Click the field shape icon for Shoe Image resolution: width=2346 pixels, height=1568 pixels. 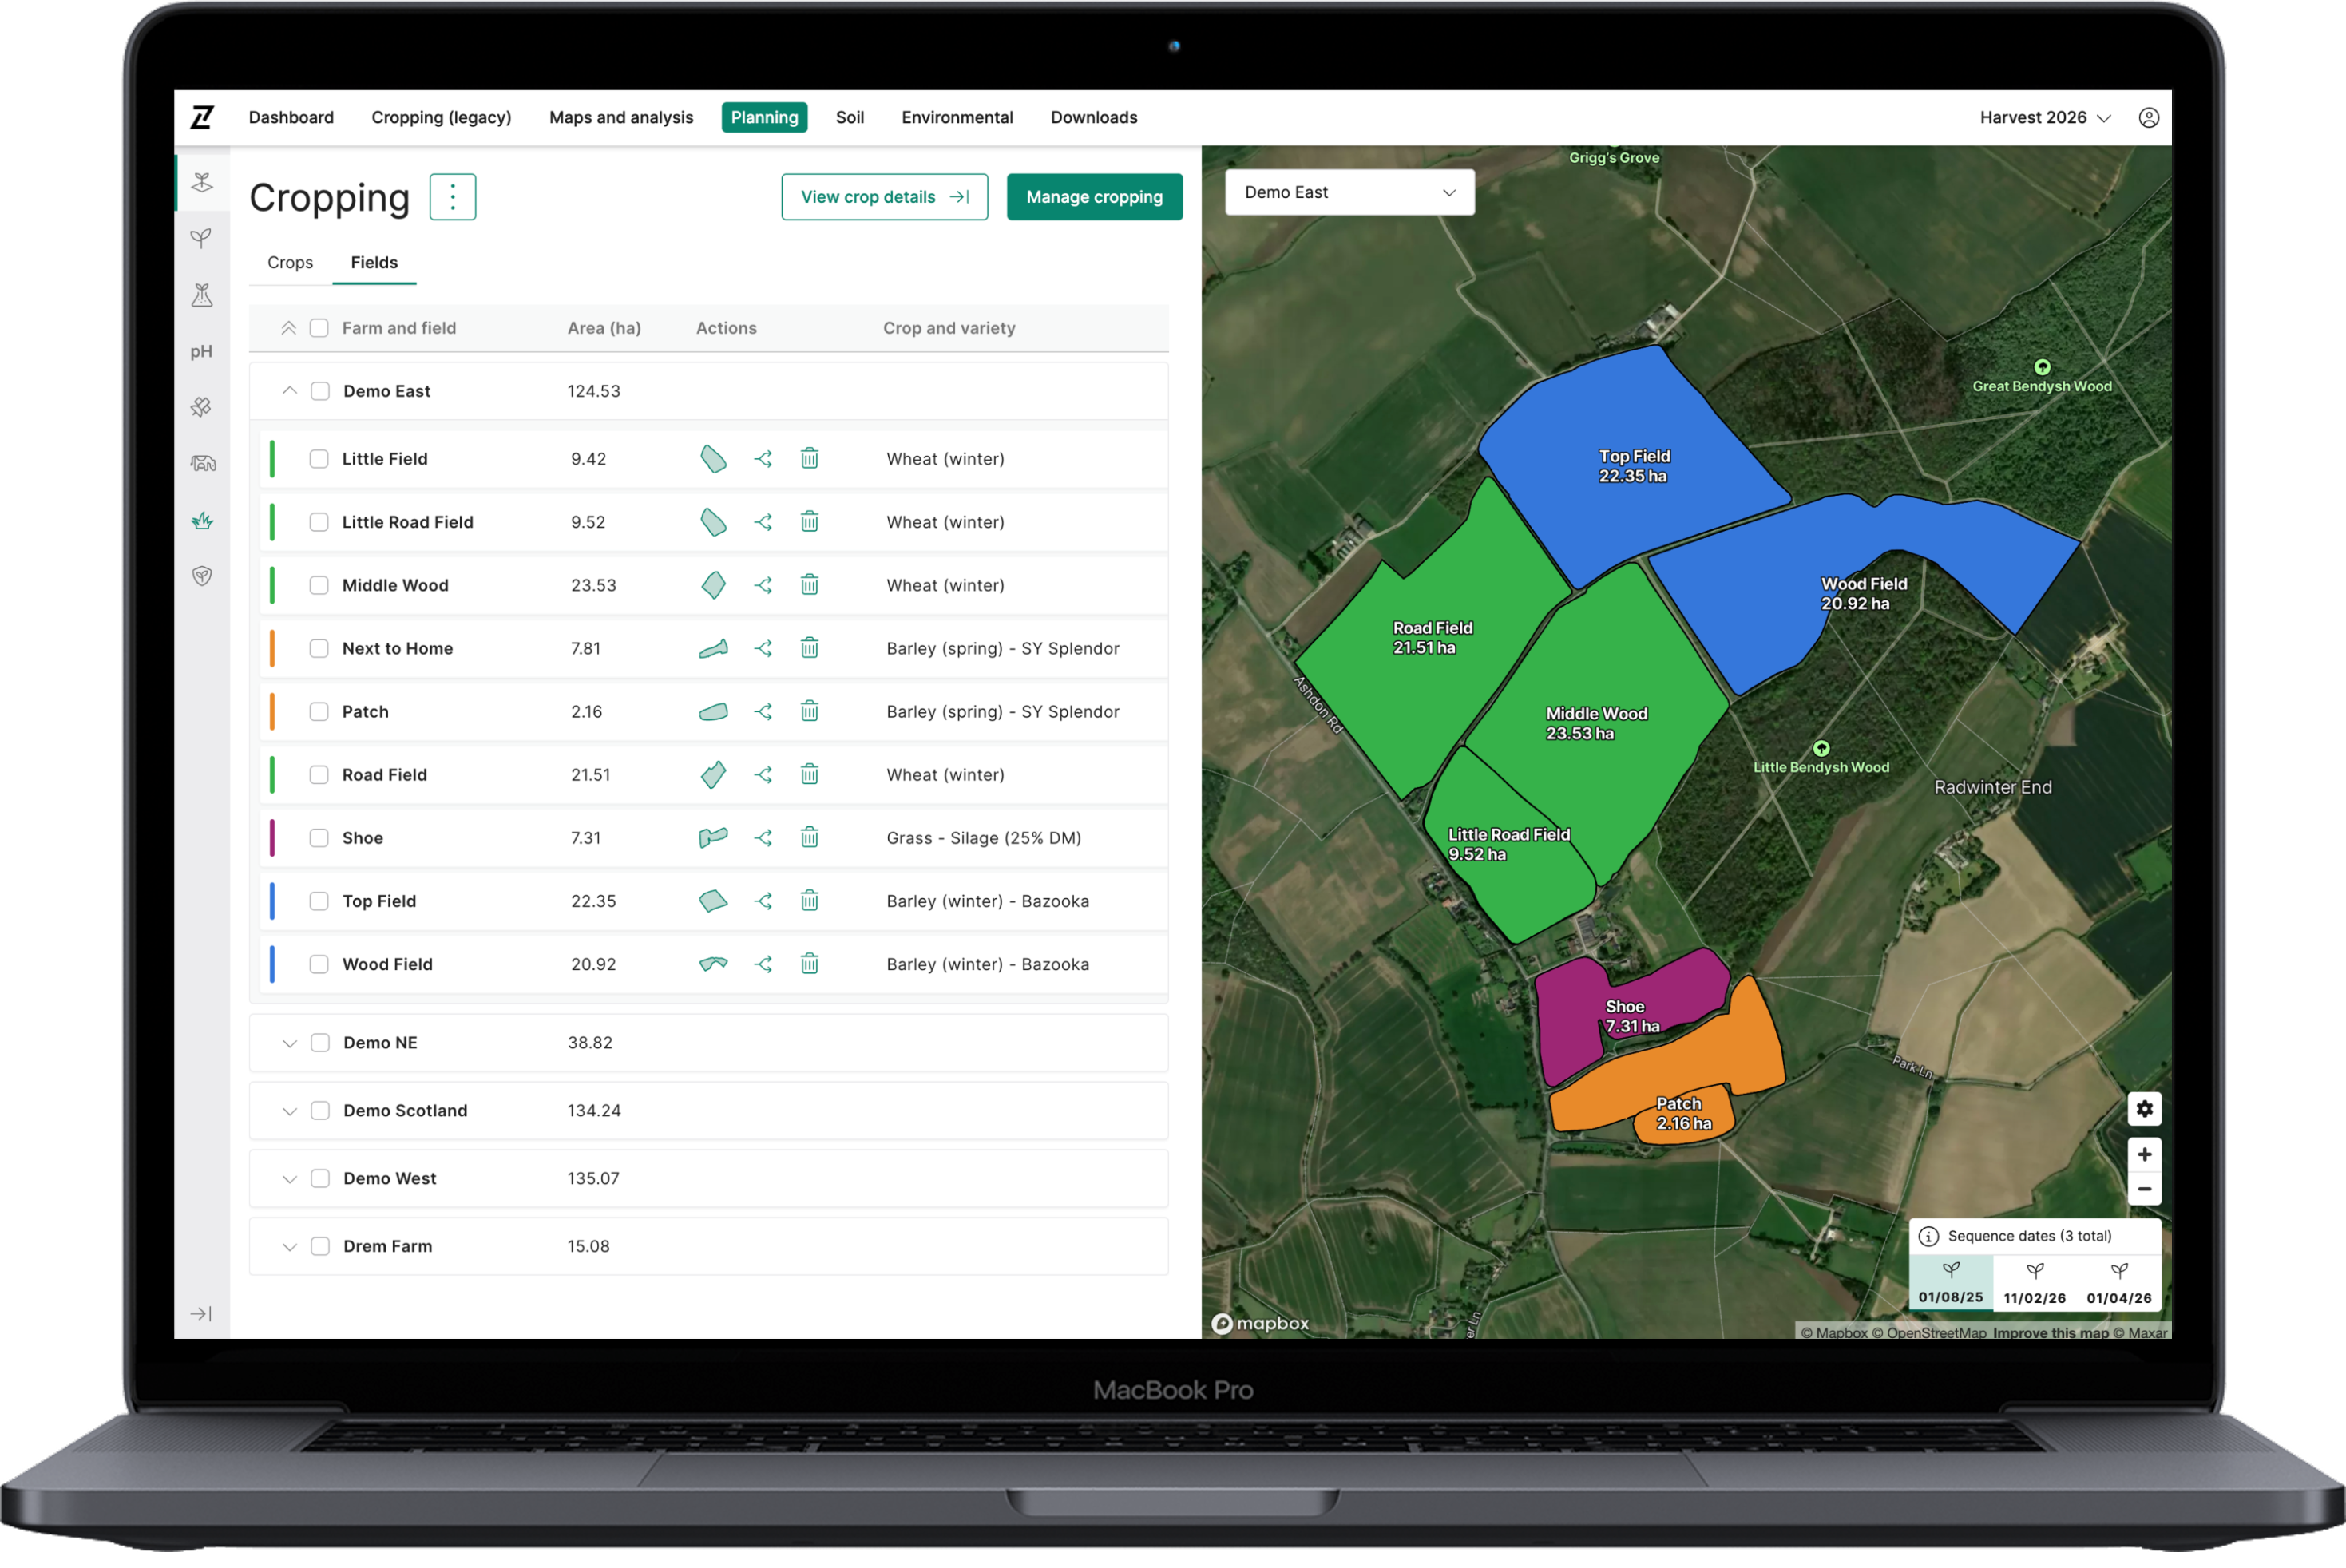[x=713, y=838]
